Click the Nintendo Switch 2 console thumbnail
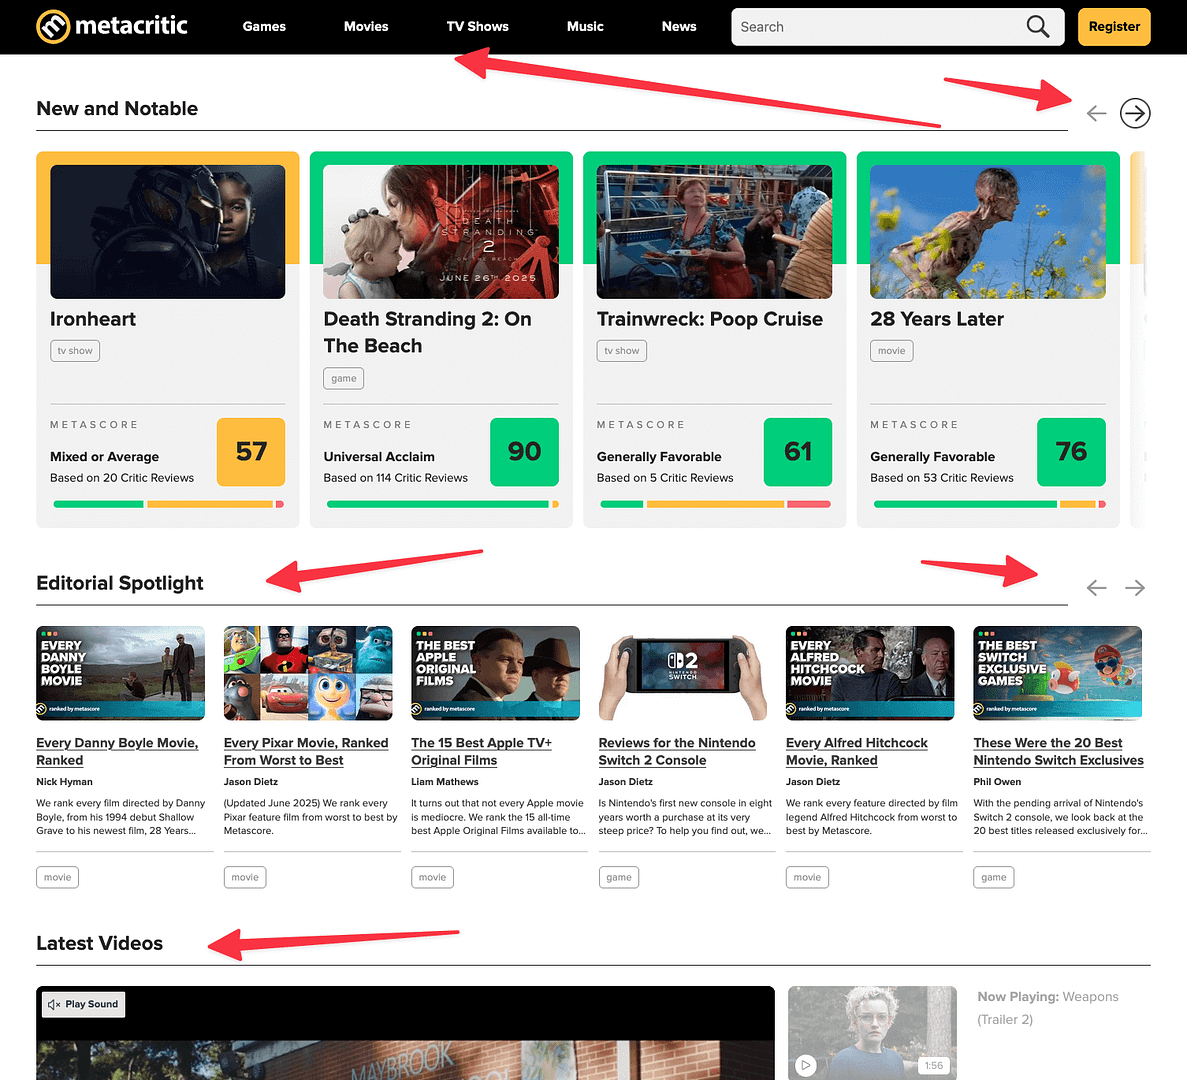Screen dimensions: 1187x1080 tap(683, 673)
